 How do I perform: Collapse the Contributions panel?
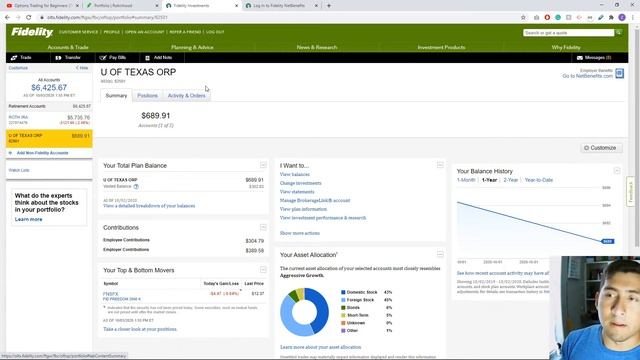click(x=263, y=227)
